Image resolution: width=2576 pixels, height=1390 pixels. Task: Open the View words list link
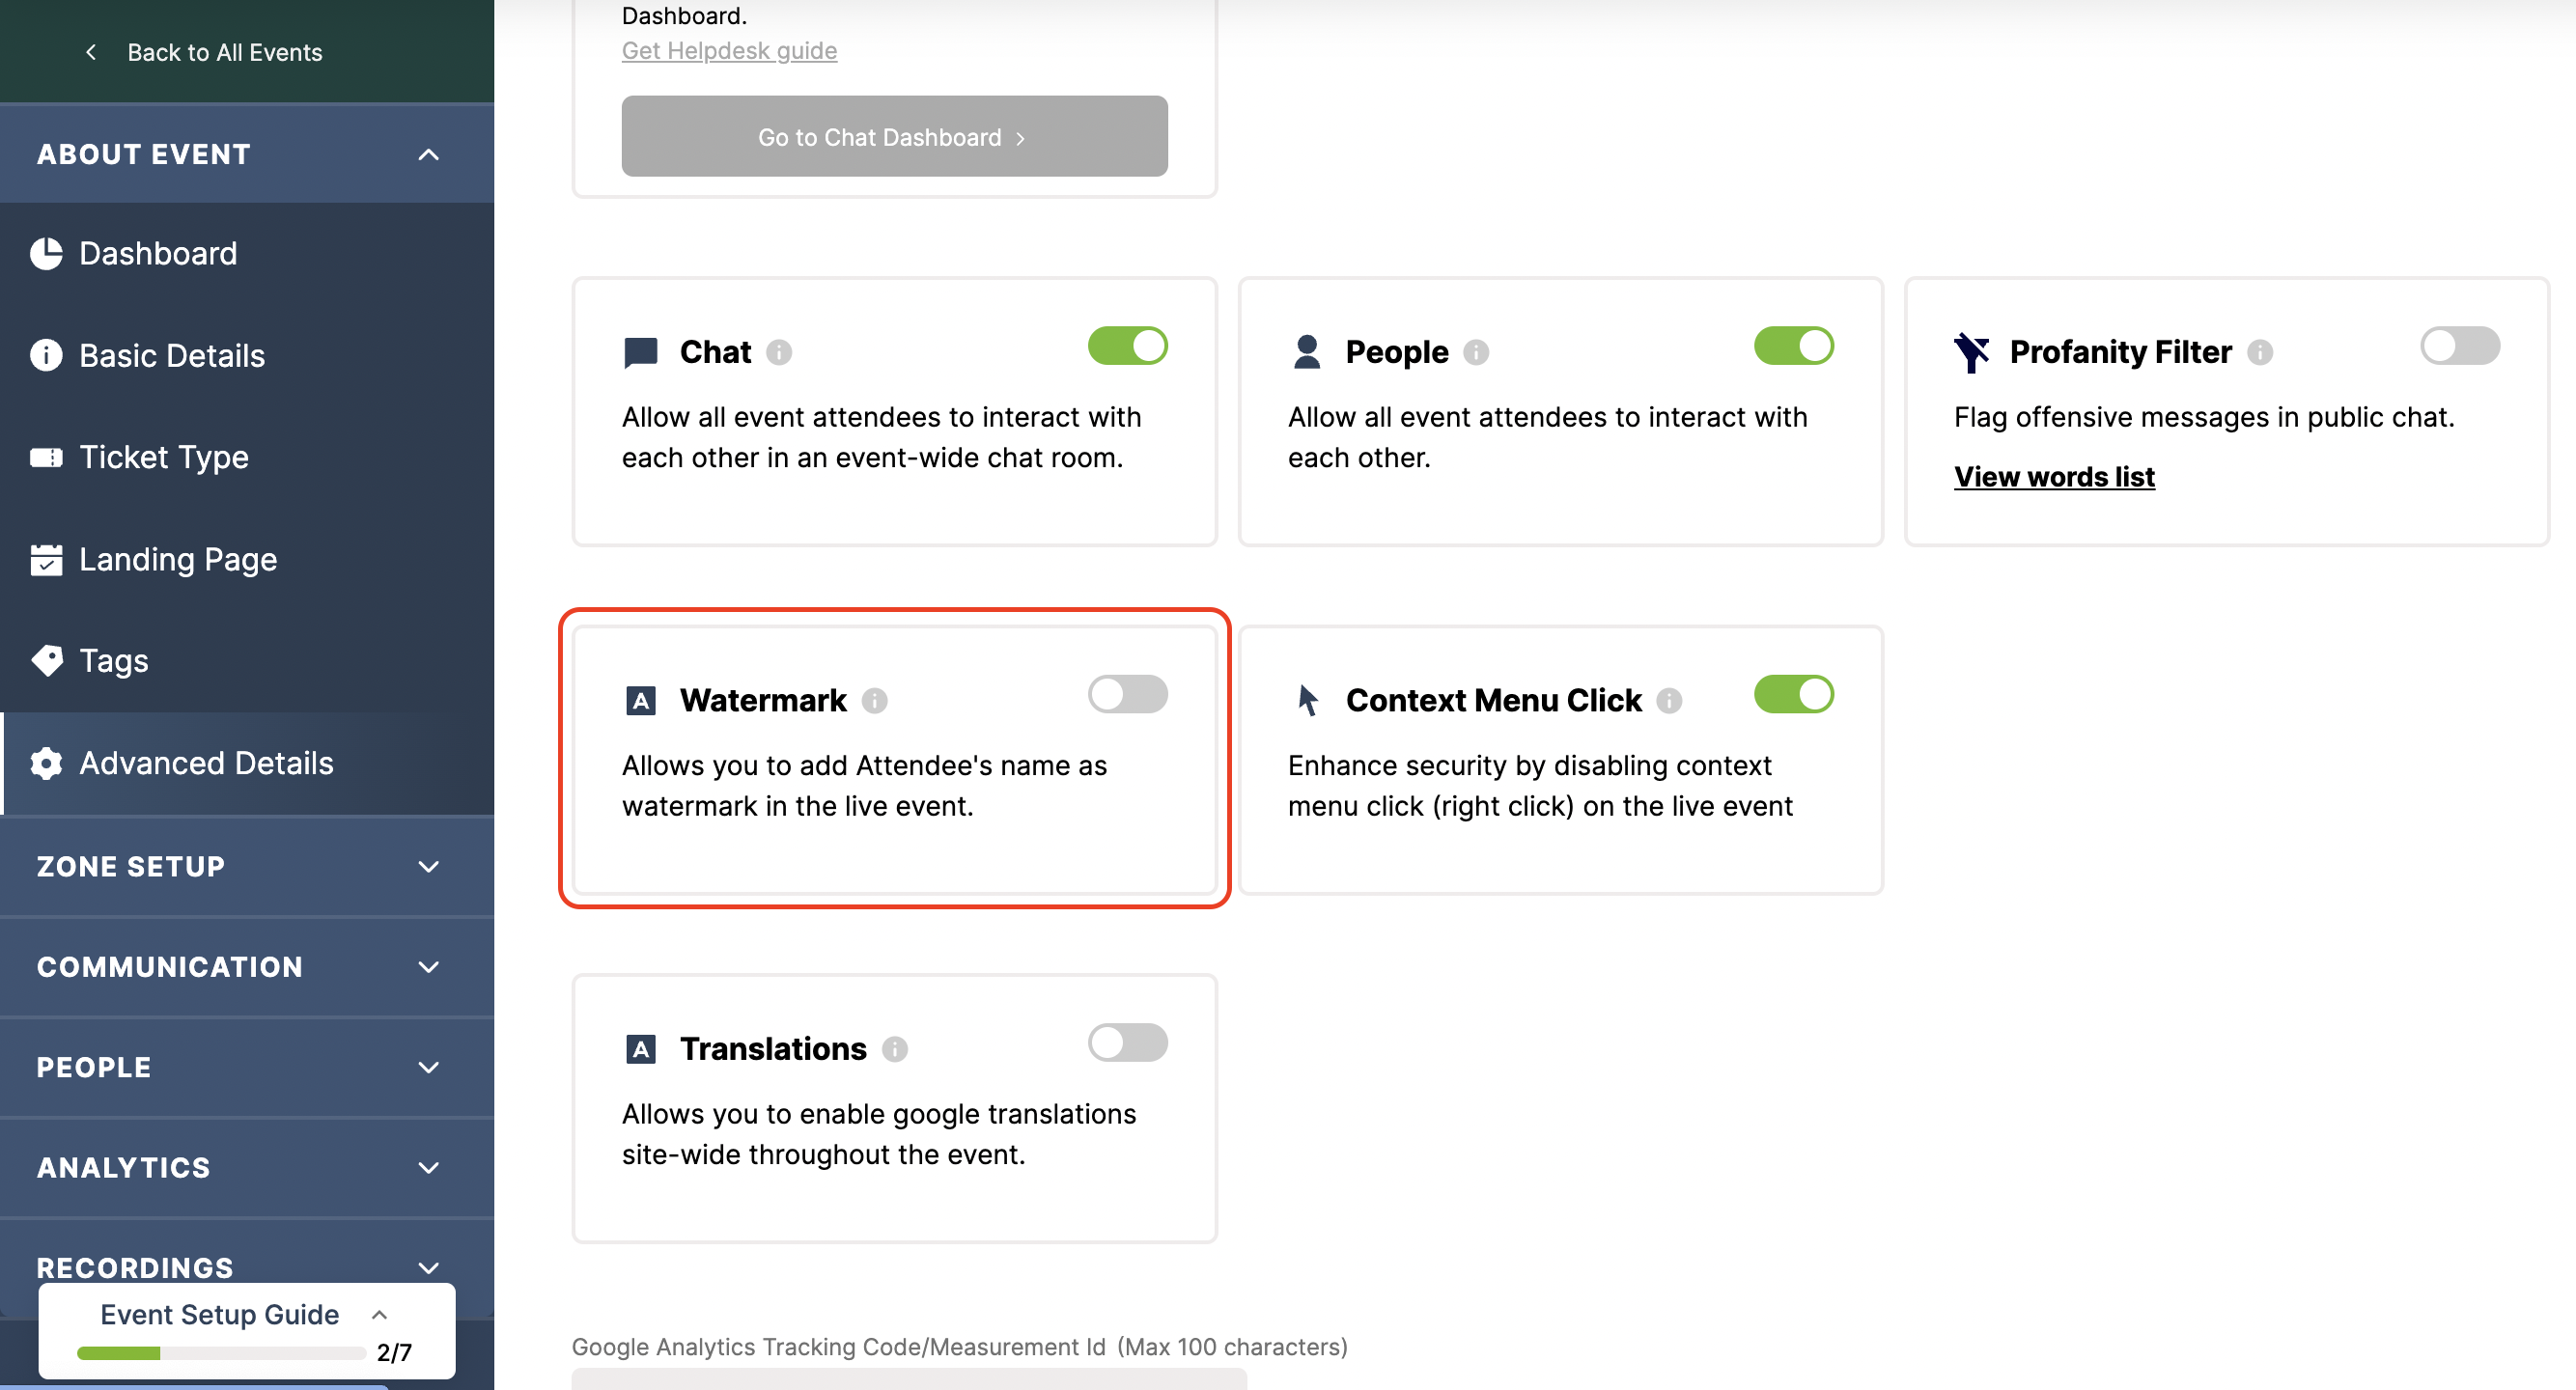click(x=2054, y=477)
